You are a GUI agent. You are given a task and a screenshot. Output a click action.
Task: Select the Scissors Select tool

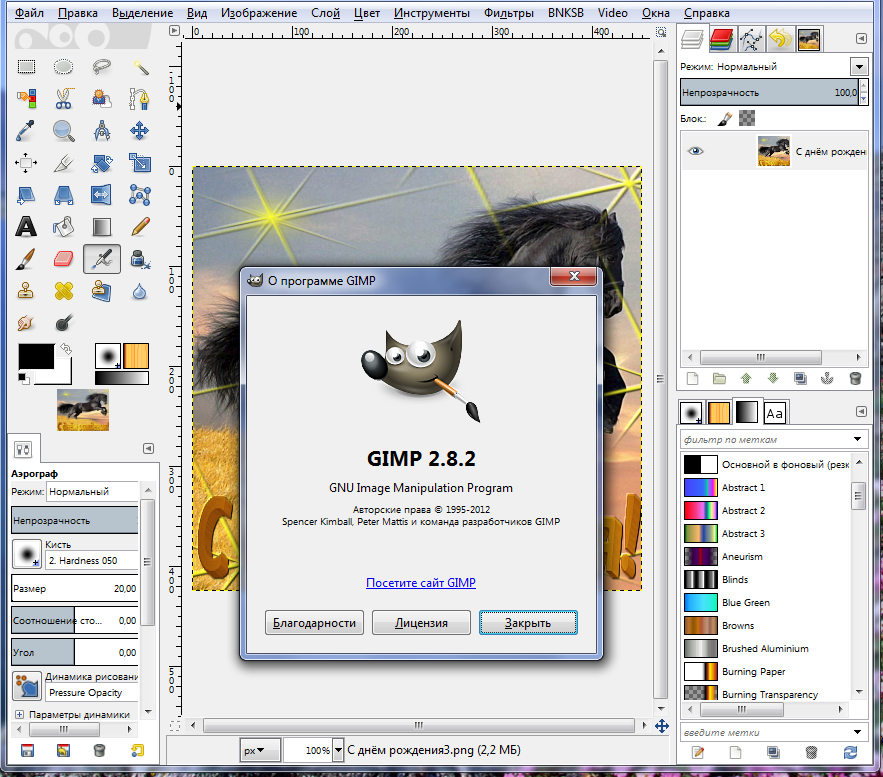[64, 99]
